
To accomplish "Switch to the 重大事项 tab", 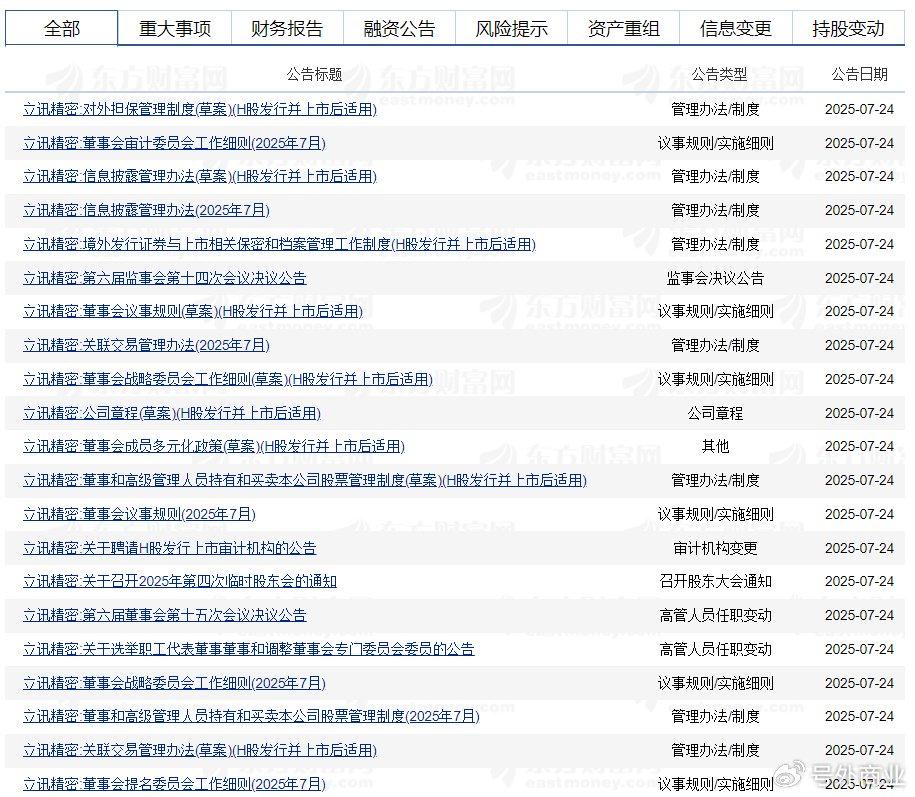I will pos(174,28).
